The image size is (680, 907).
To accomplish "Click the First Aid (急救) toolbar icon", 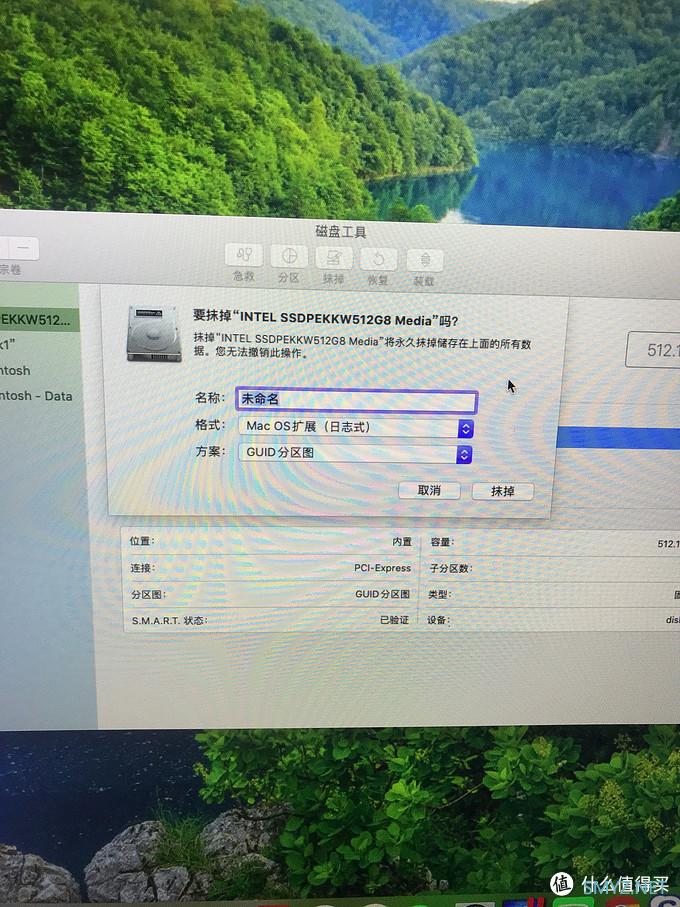I will click(x=244, y=255).
